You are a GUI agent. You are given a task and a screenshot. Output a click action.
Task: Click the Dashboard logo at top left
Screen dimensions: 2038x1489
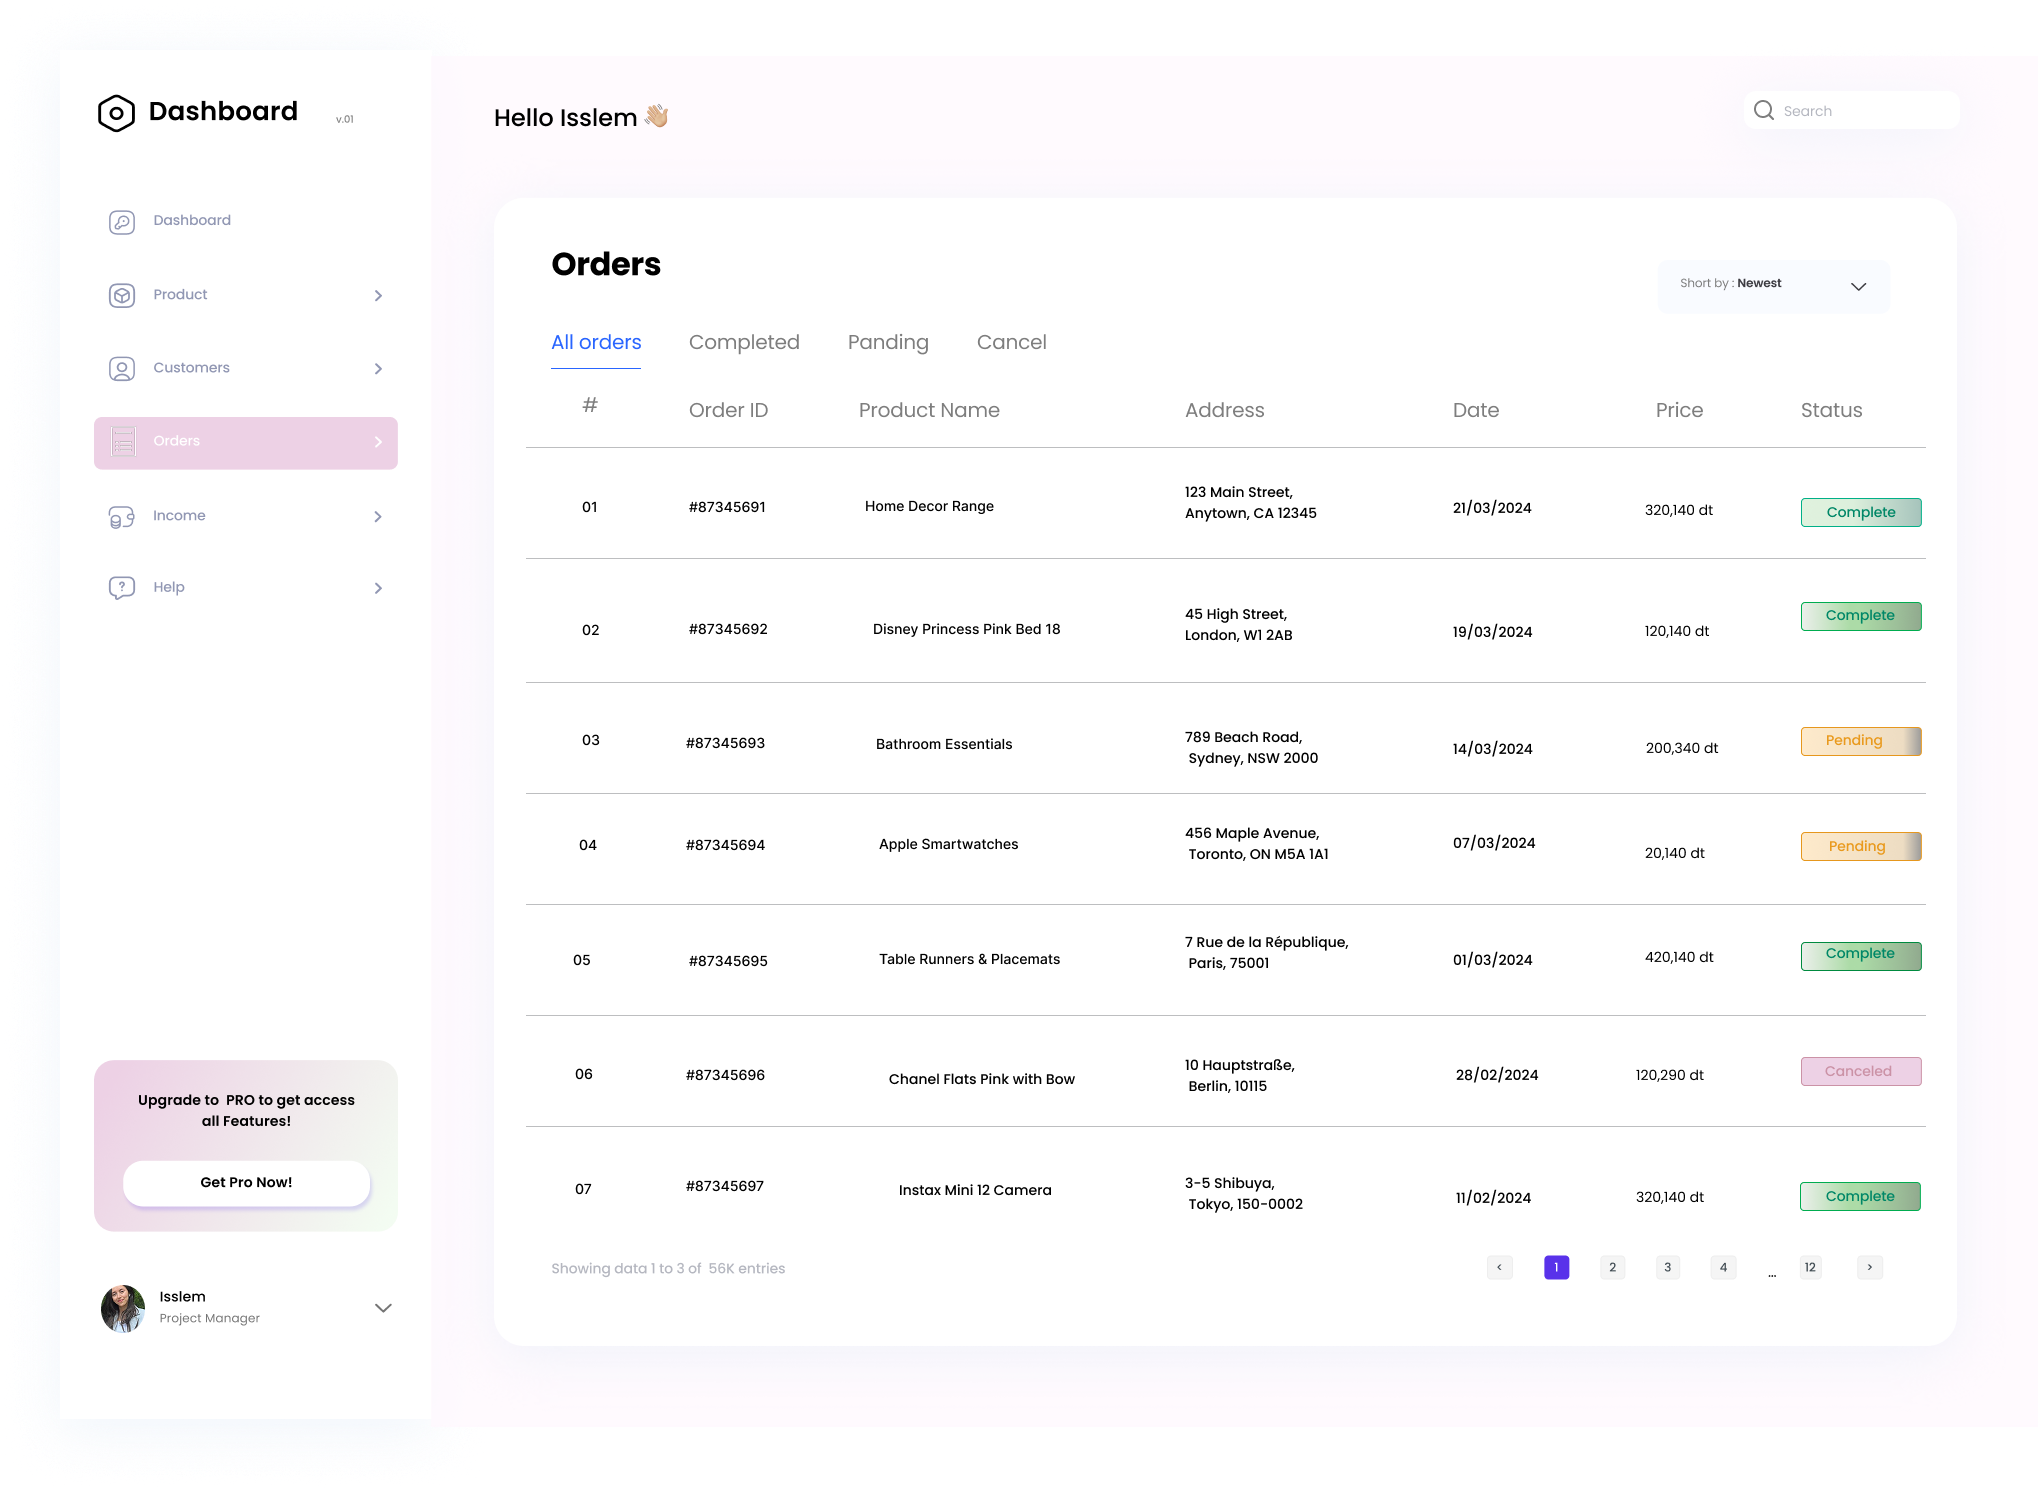(x=115, y=113)
